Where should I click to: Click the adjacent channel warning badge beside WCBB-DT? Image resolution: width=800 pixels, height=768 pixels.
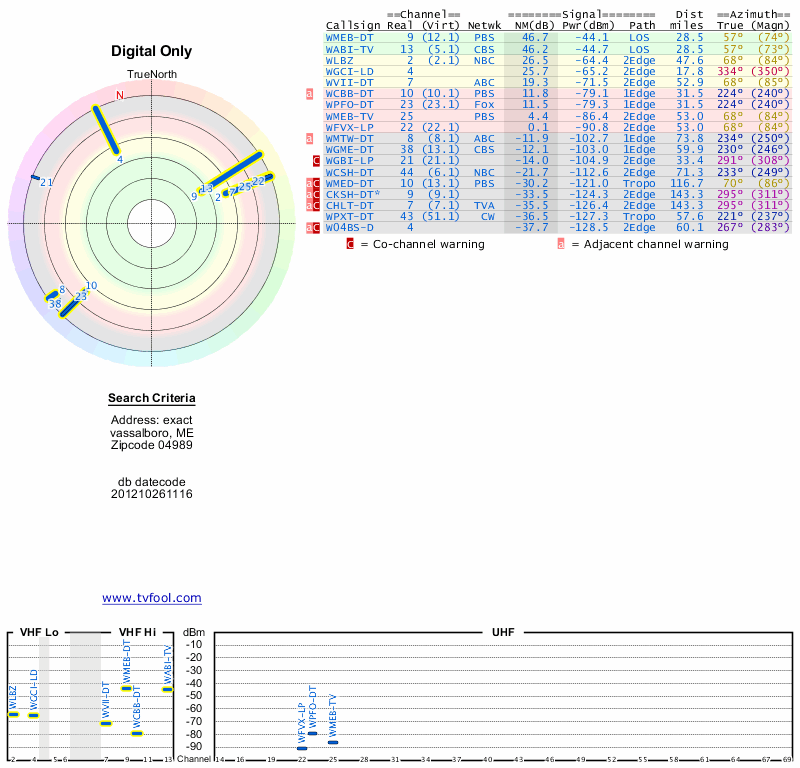tap(310, 93)
